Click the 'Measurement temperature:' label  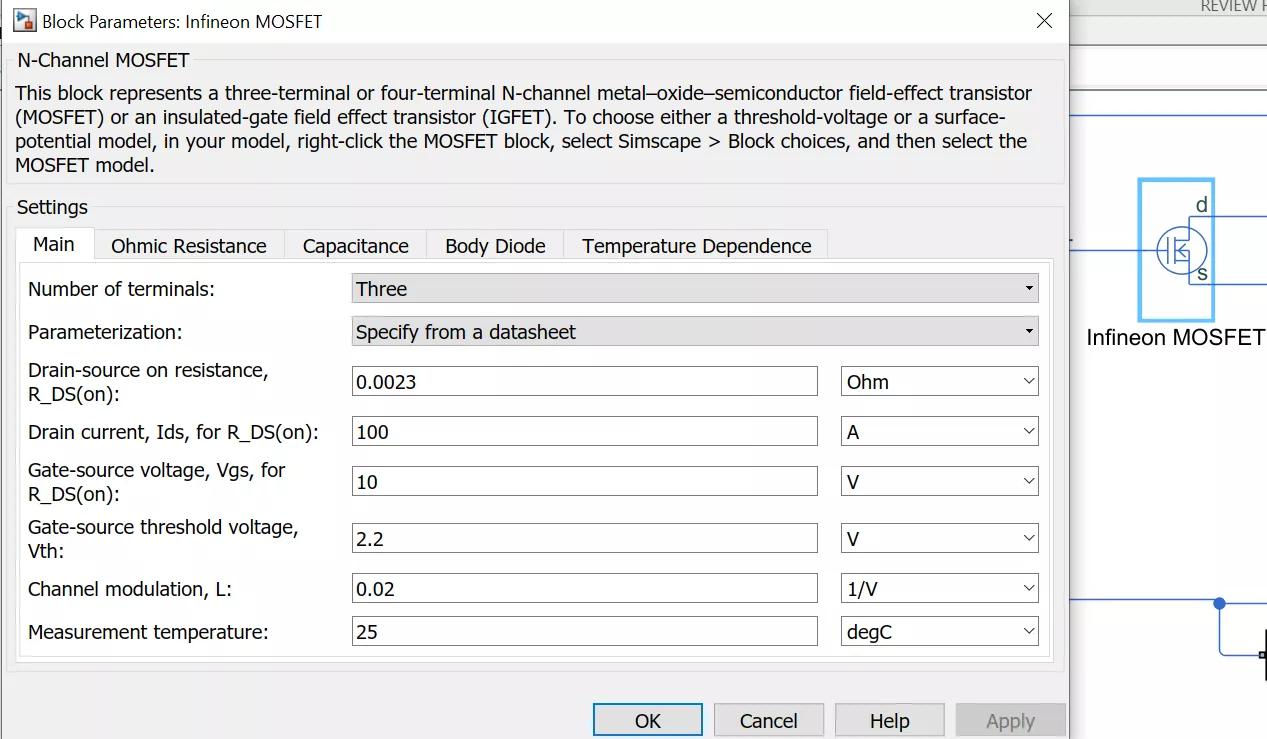[148, 632]
